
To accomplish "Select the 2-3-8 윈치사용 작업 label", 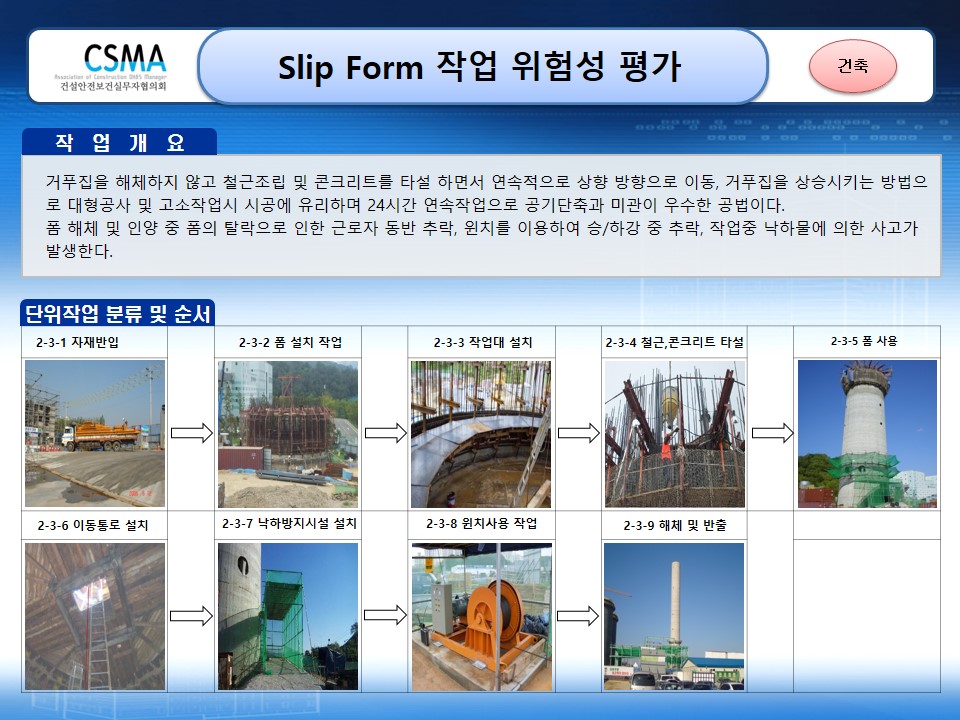I will click(x=482, y=523).
